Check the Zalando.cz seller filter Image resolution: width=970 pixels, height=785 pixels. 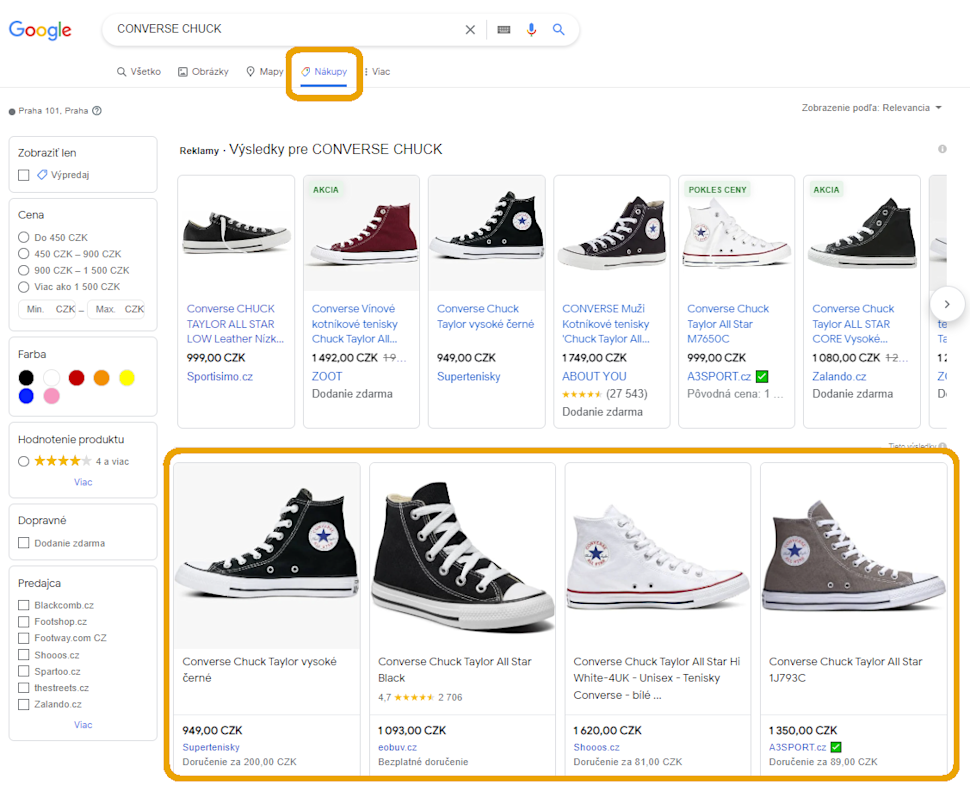(x=24, y=704)
